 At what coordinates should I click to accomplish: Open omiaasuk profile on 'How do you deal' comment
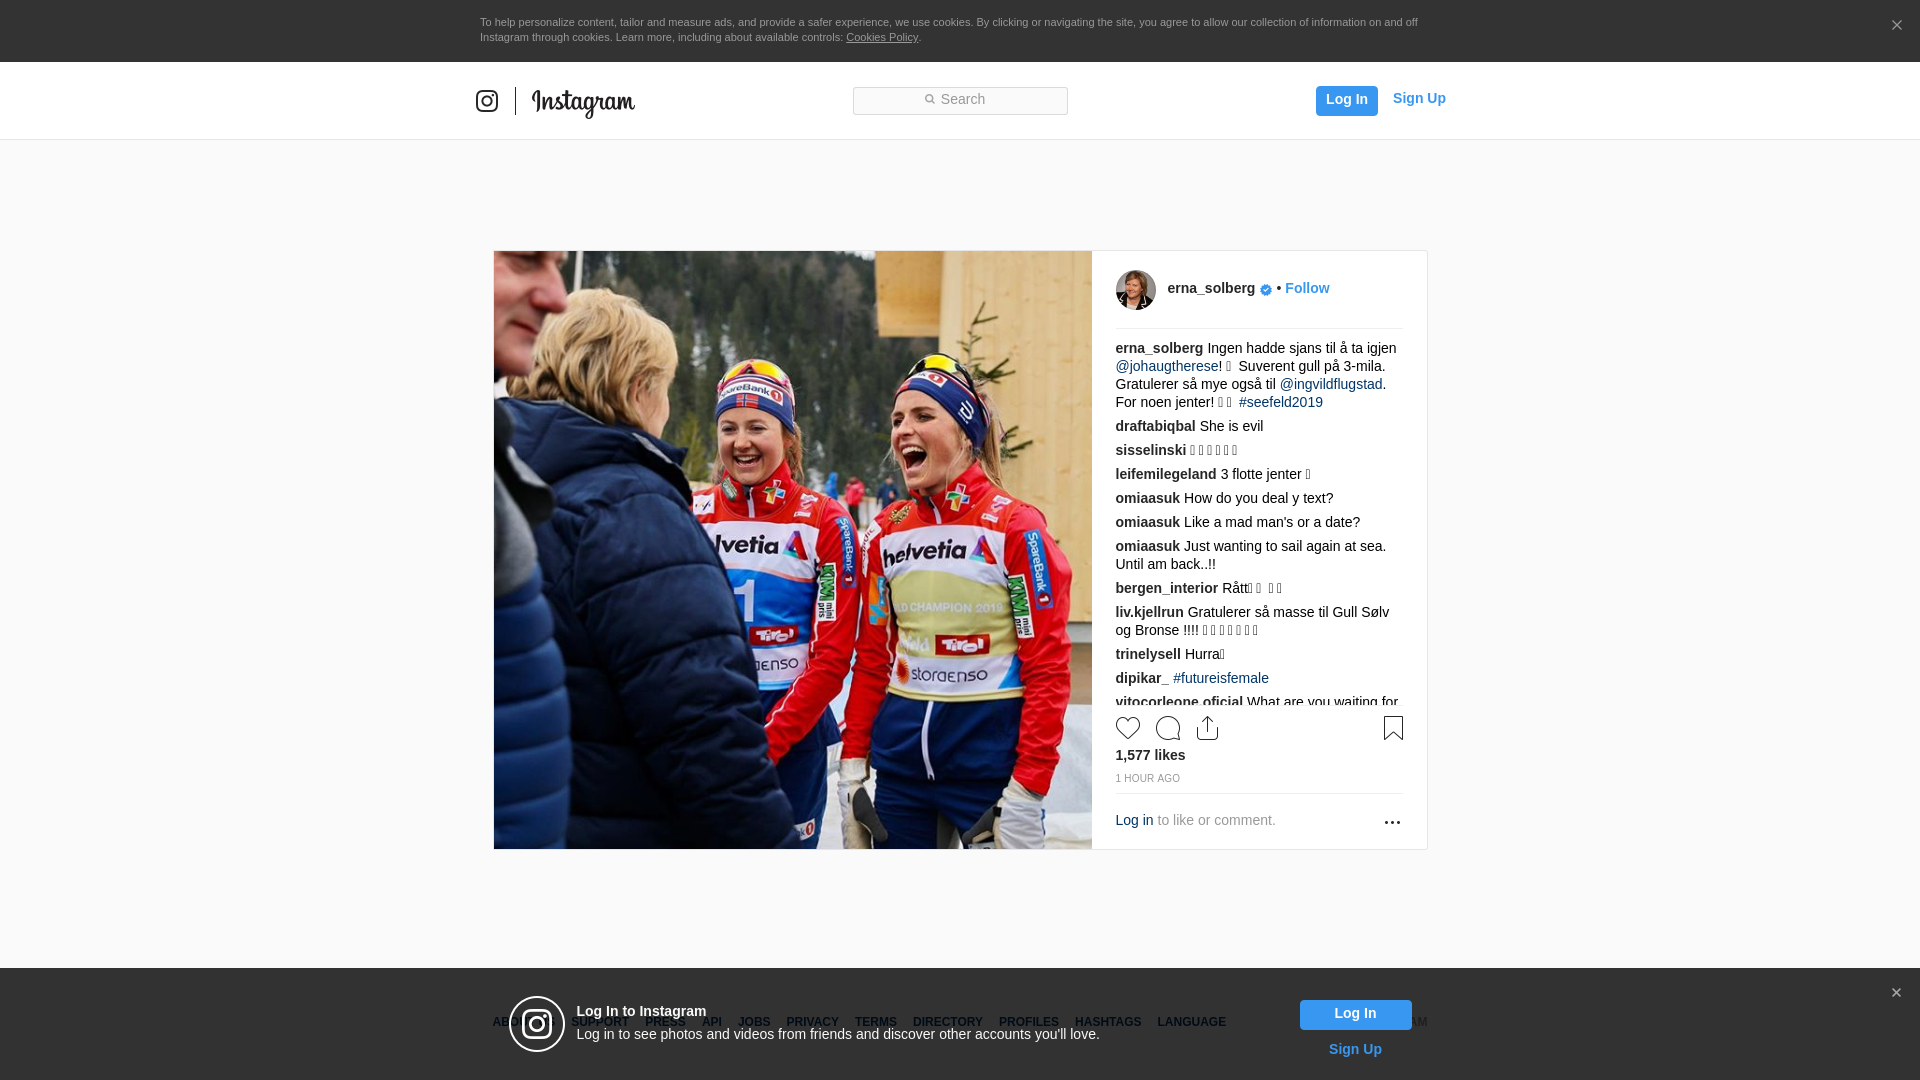point(1148,498)
